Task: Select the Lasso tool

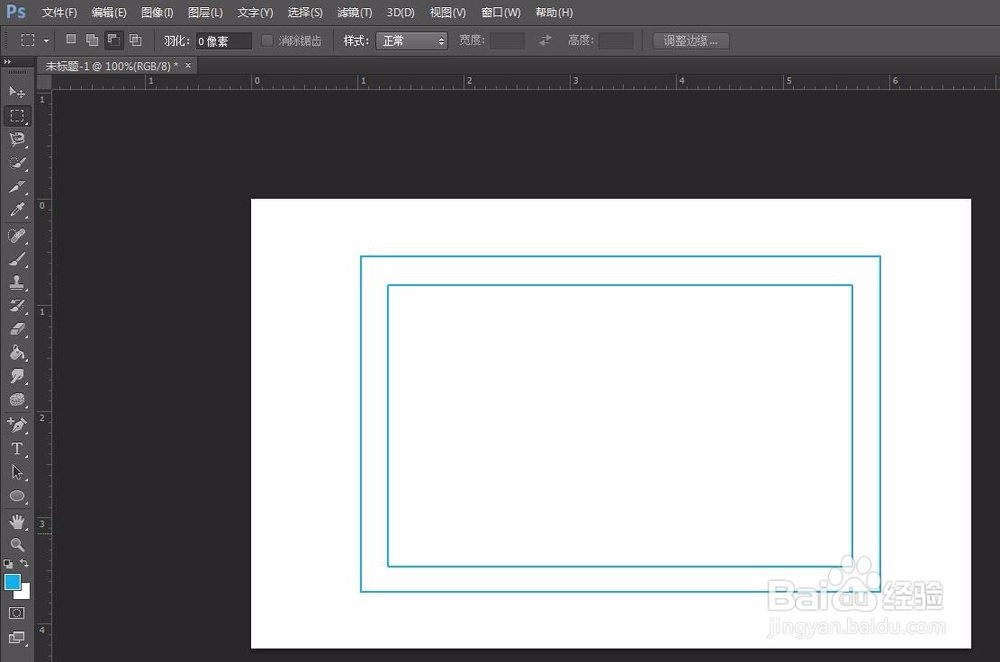Action: click(x=17, y=140)
